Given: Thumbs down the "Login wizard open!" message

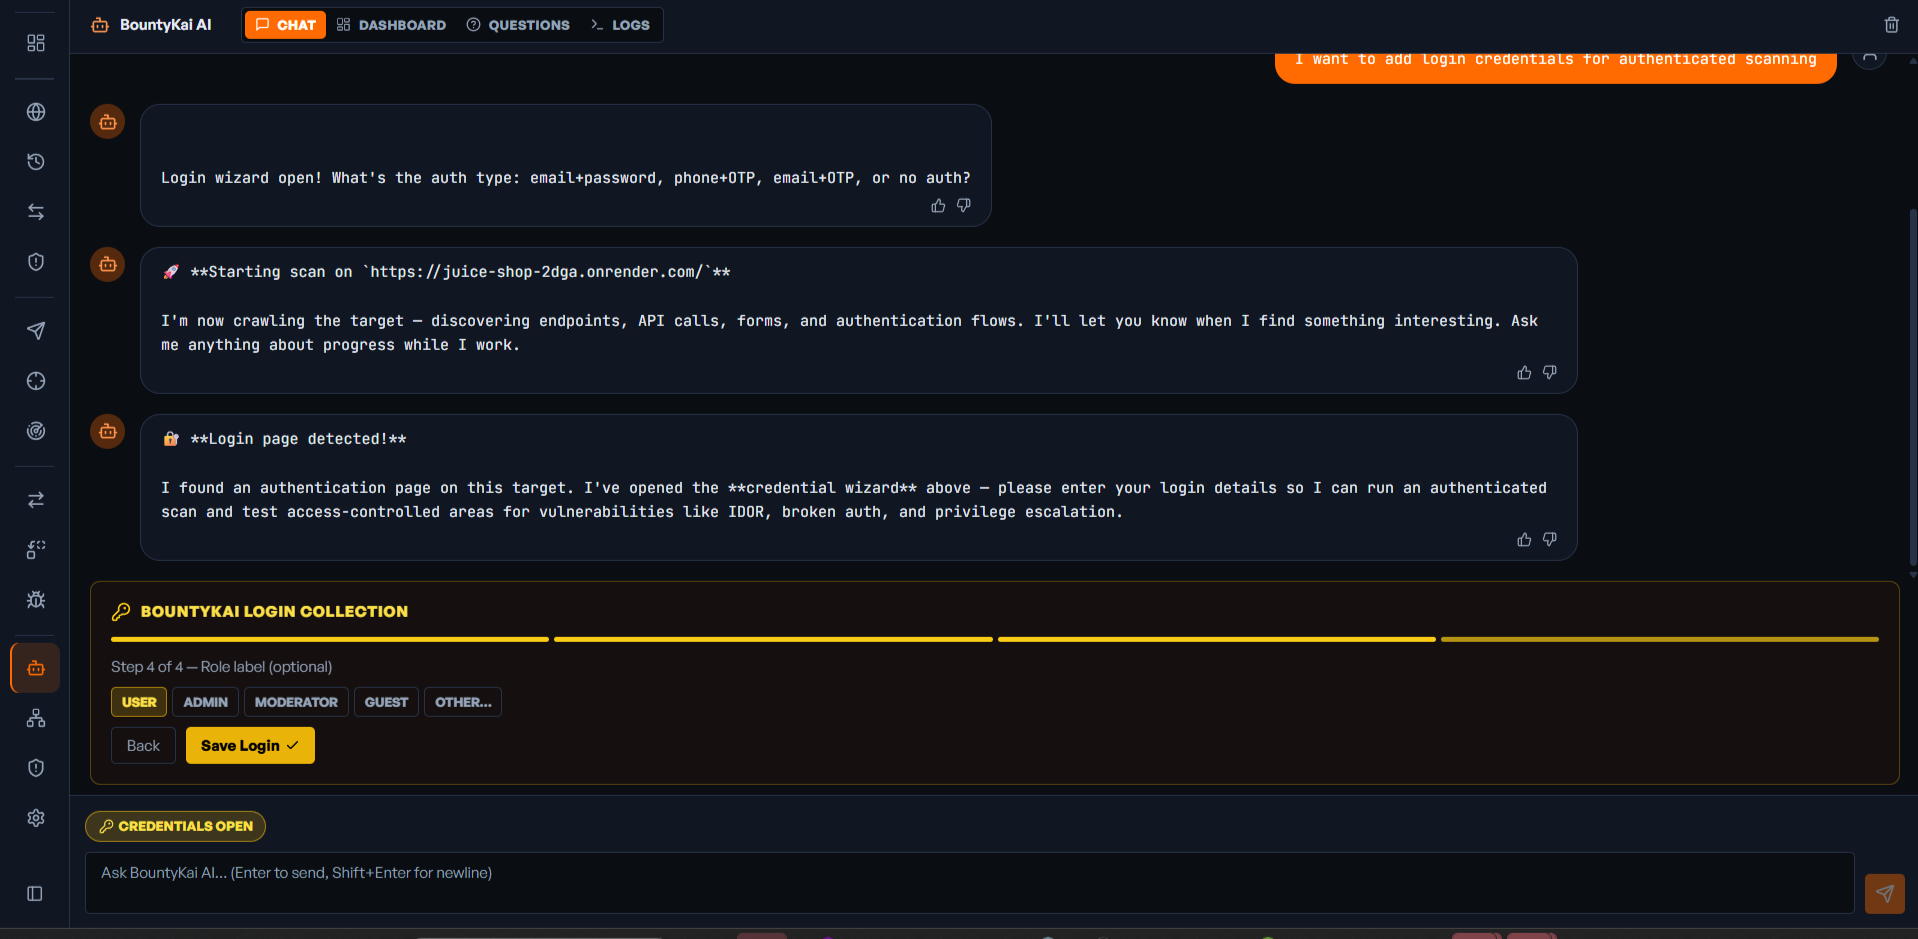Looking at the screenshot, I should click(964, 206).
